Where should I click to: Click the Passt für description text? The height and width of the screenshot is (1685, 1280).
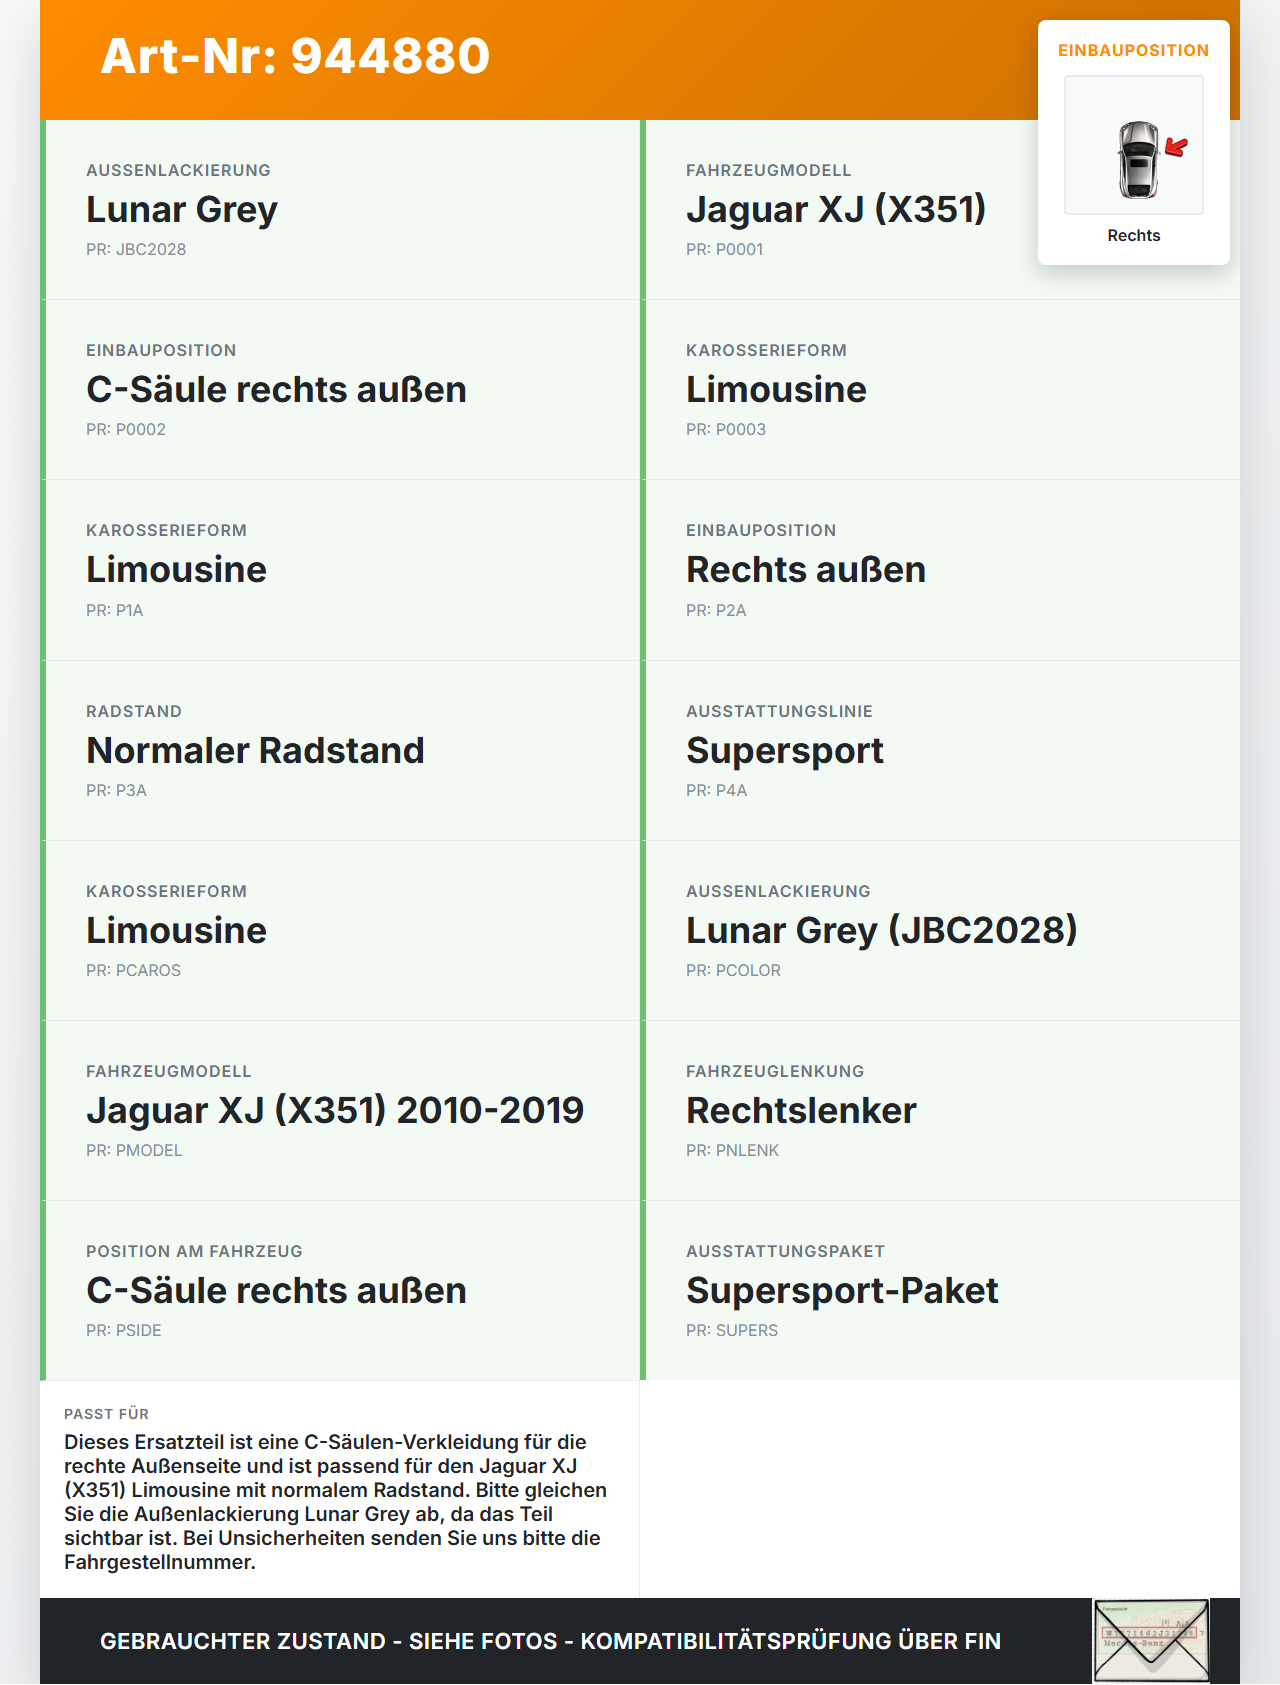click(x=336, y=1502)
